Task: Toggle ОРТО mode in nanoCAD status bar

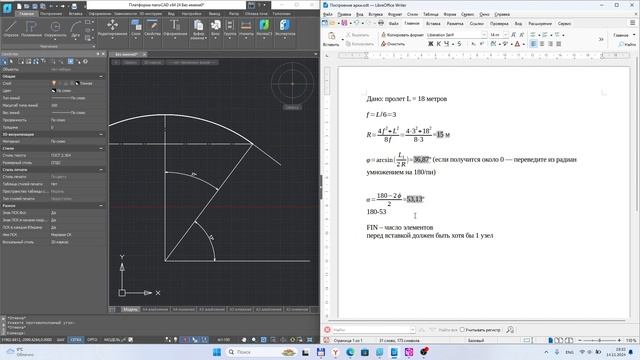Action: [92, 340]
